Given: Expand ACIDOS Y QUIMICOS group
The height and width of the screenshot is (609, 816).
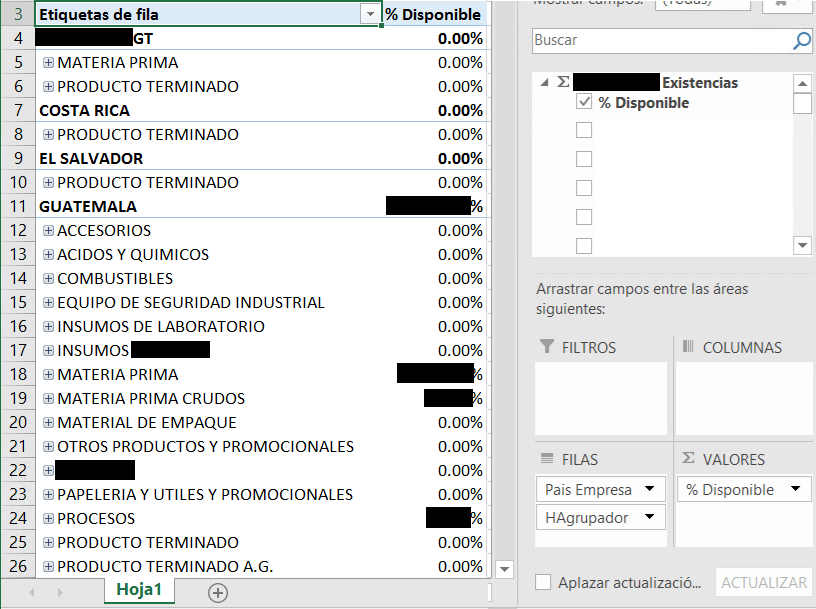Looking at the screenshot, I should 48,254.
